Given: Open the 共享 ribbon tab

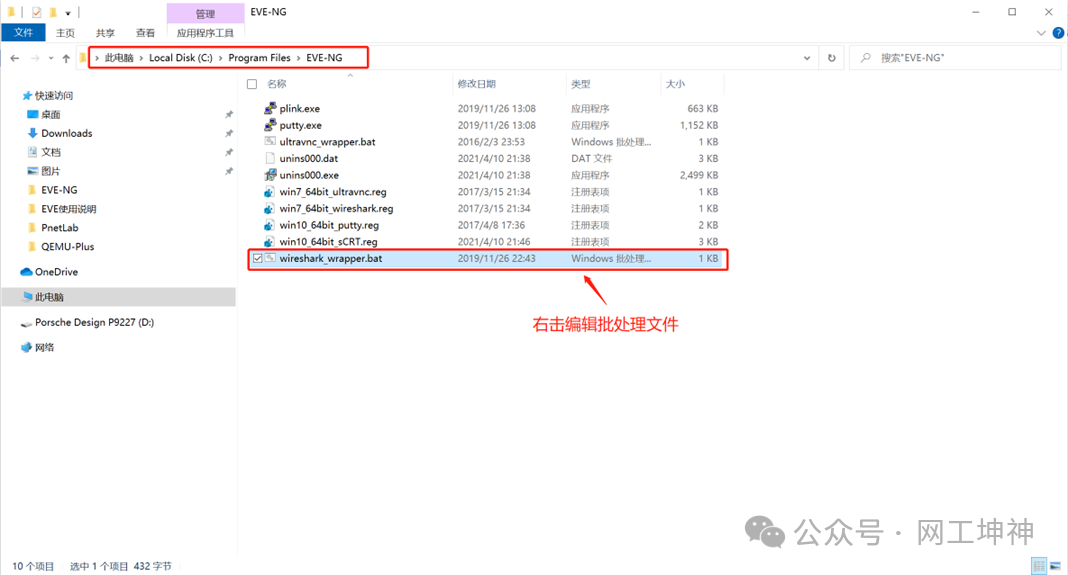Looking at the screenshot, I should [106, 33].
